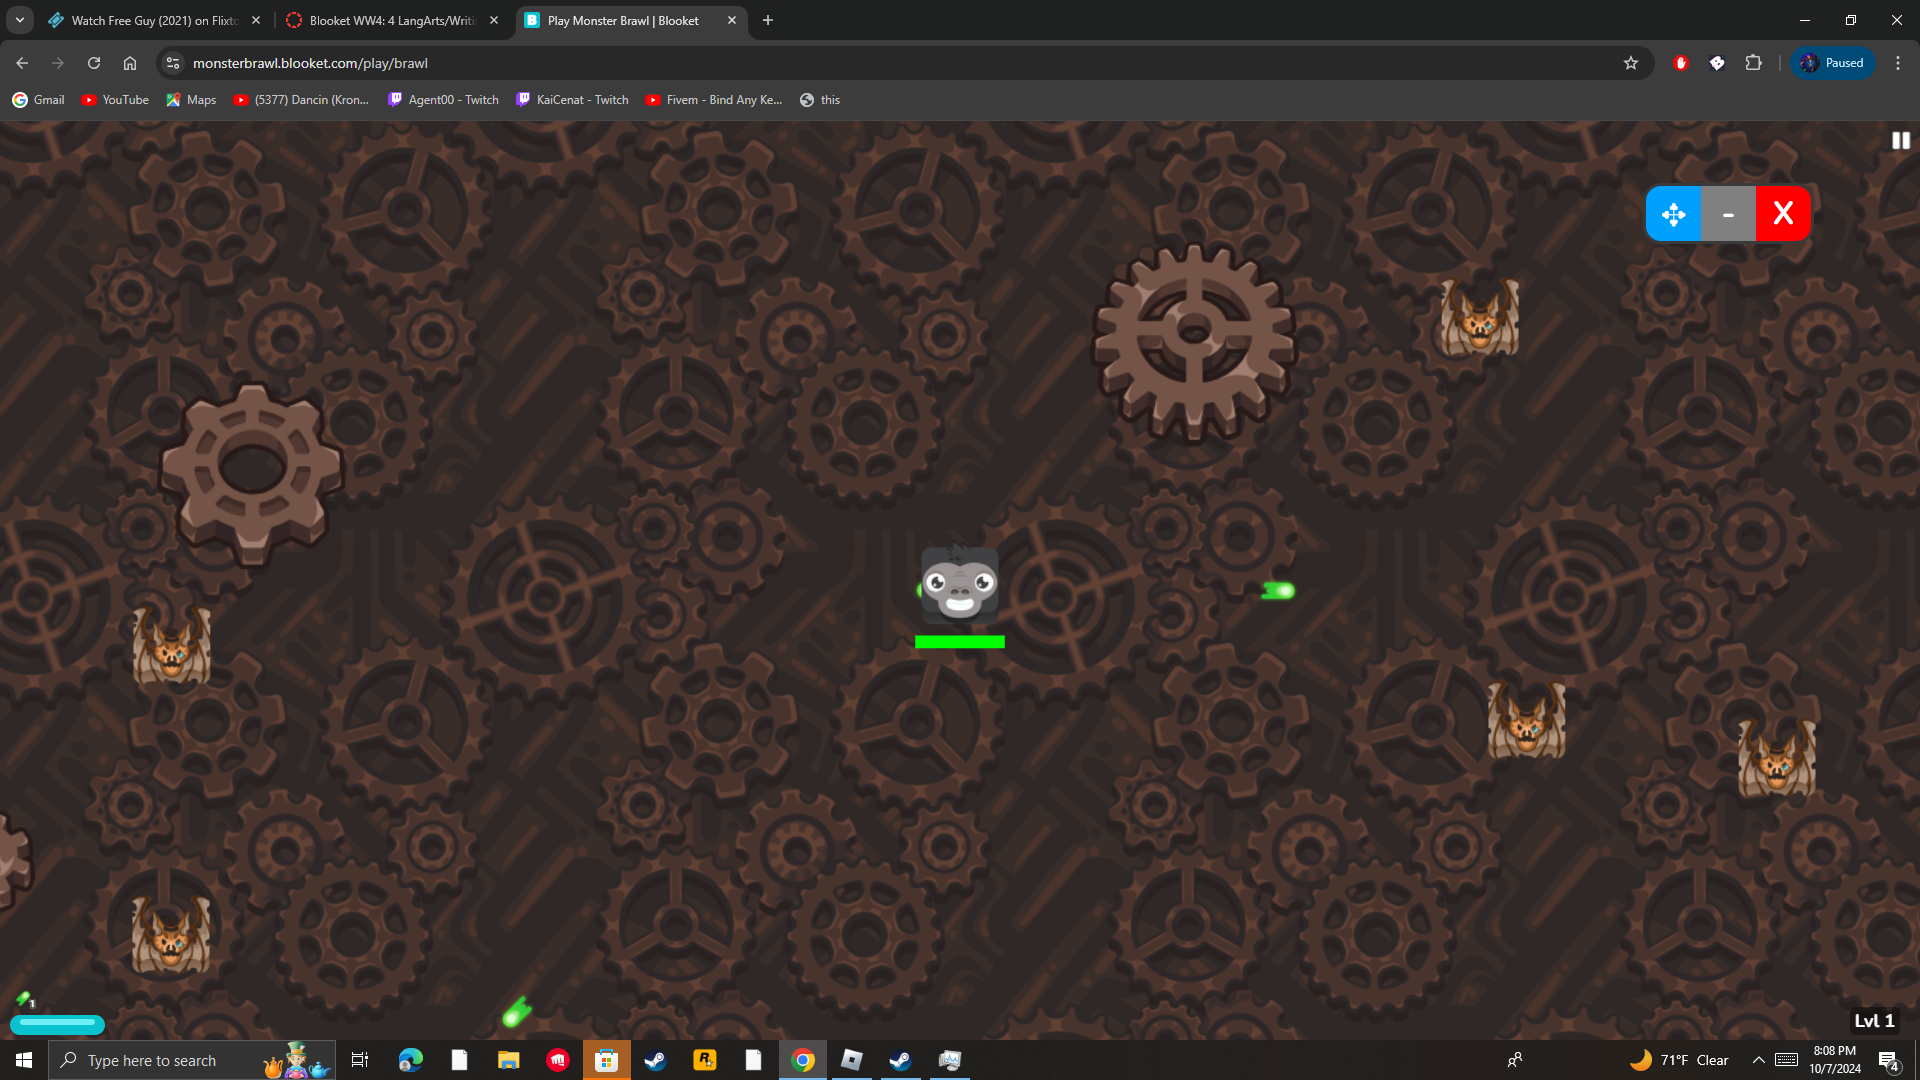Viewport: 1920px width, 1080px height.
Task: Minimize the overlay with gray minus button
Action: pyautogui.click(x=1728, y=214)
